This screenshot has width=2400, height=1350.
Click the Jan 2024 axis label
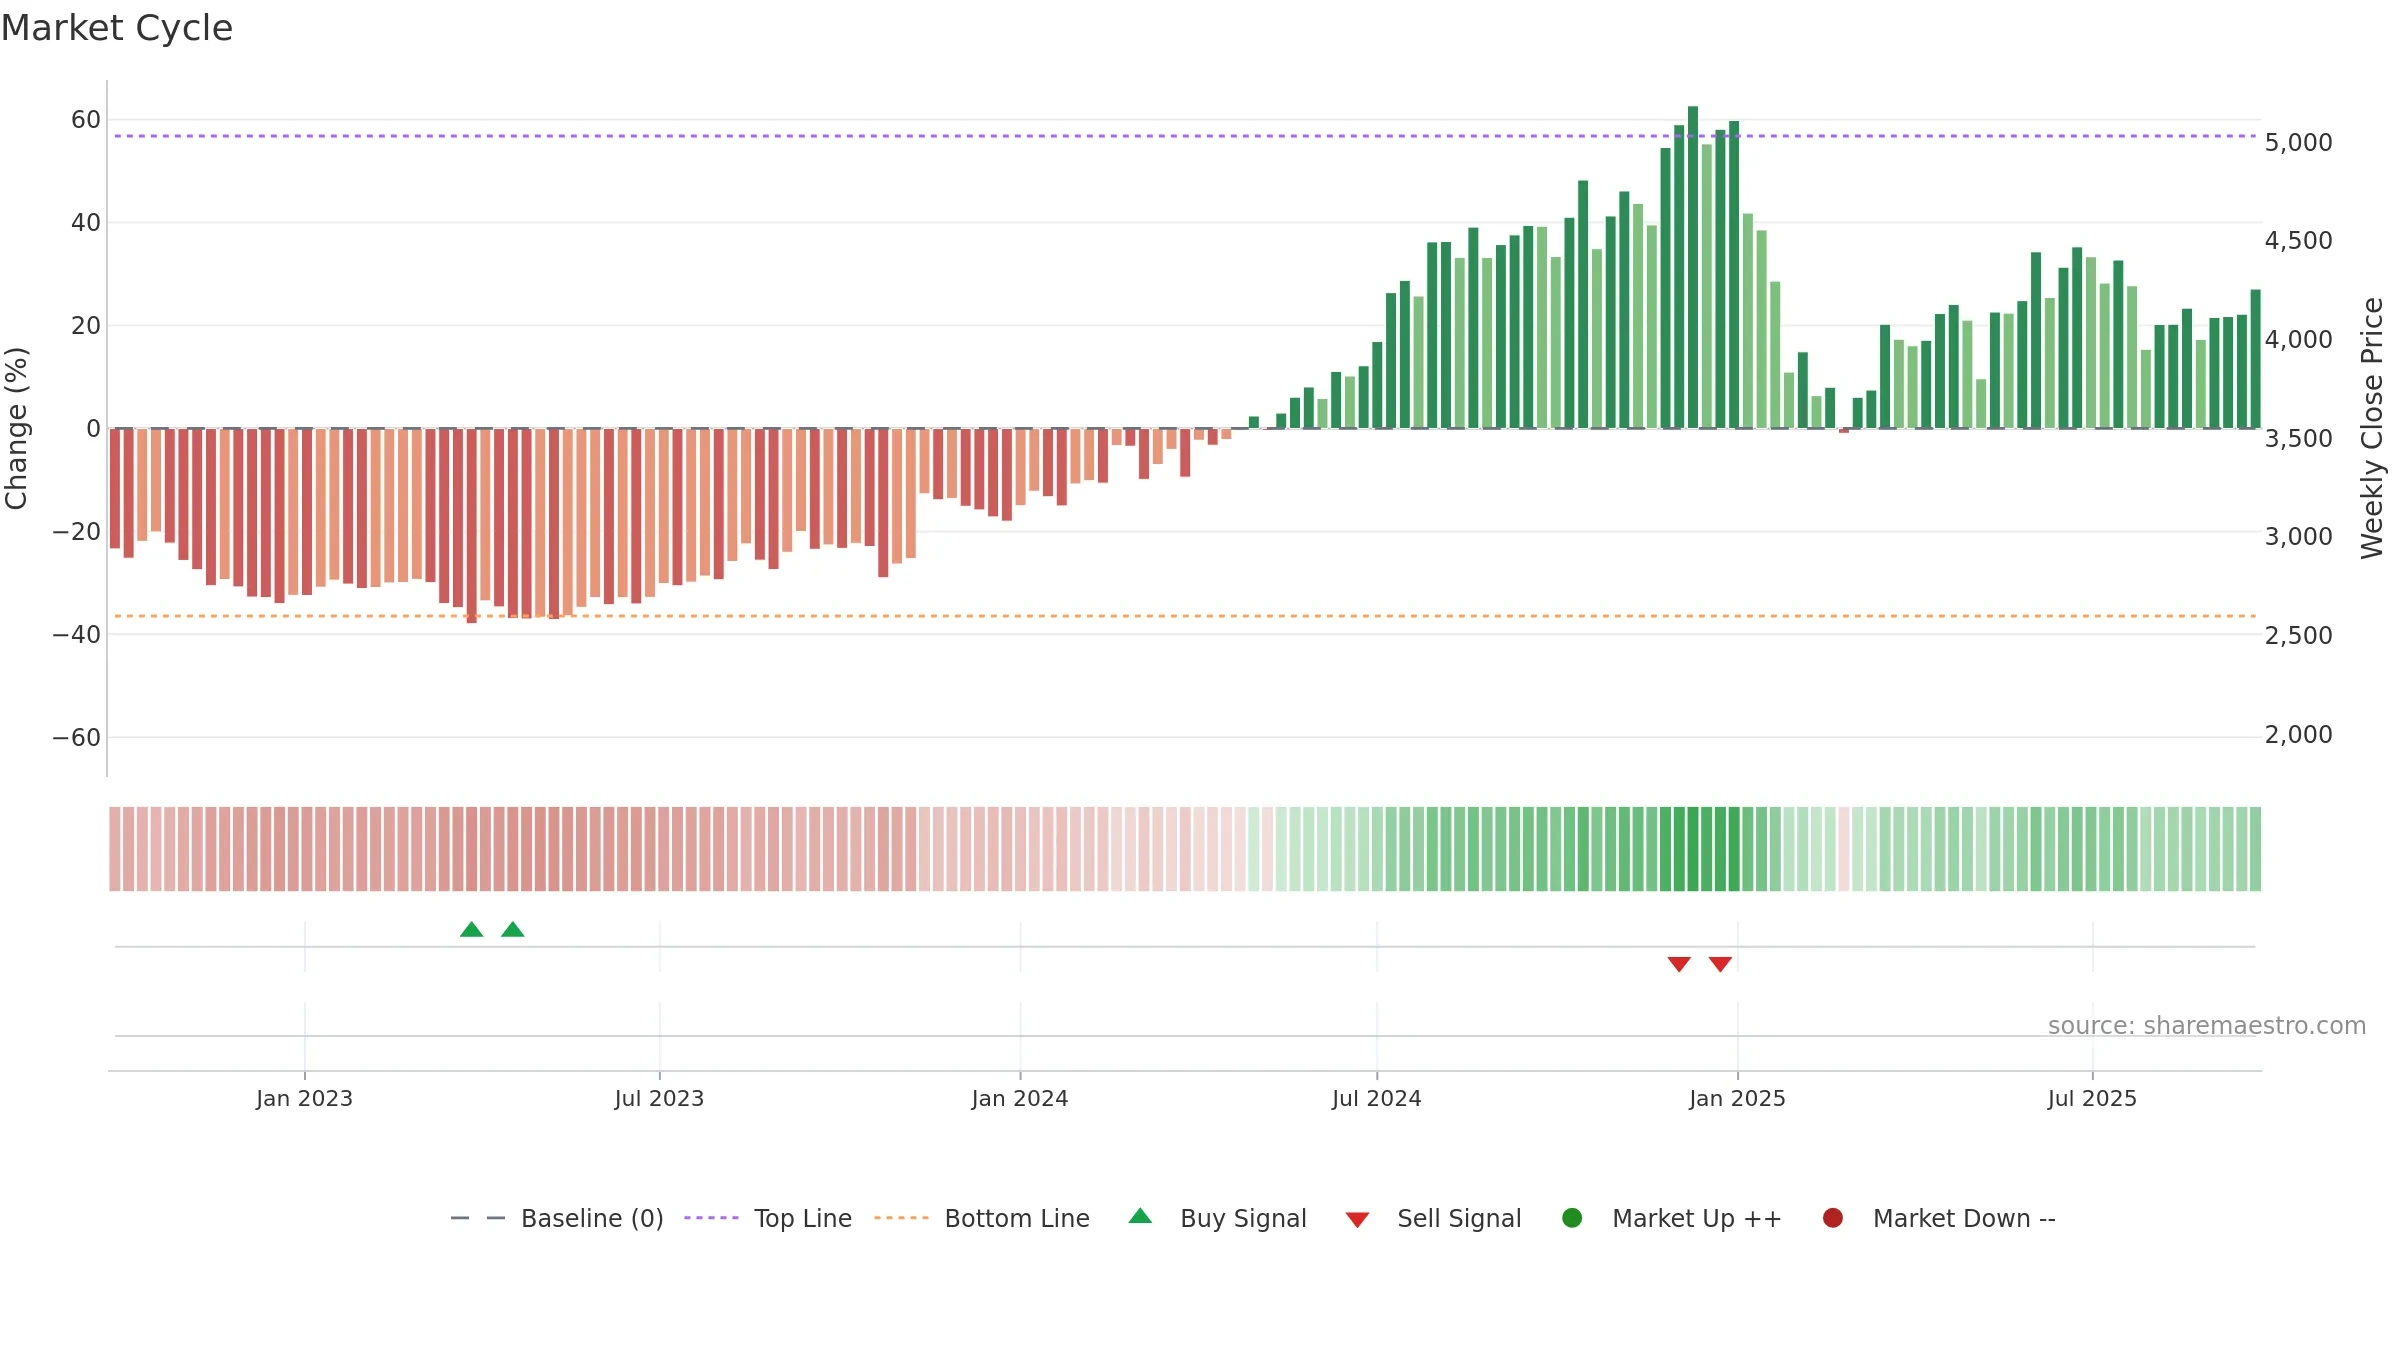click(x=1020, y=1098)
